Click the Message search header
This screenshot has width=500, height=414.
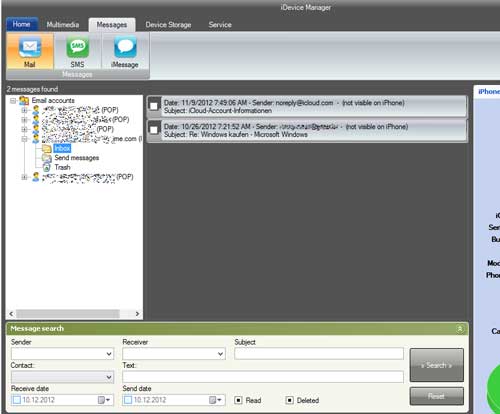(237, 329)
